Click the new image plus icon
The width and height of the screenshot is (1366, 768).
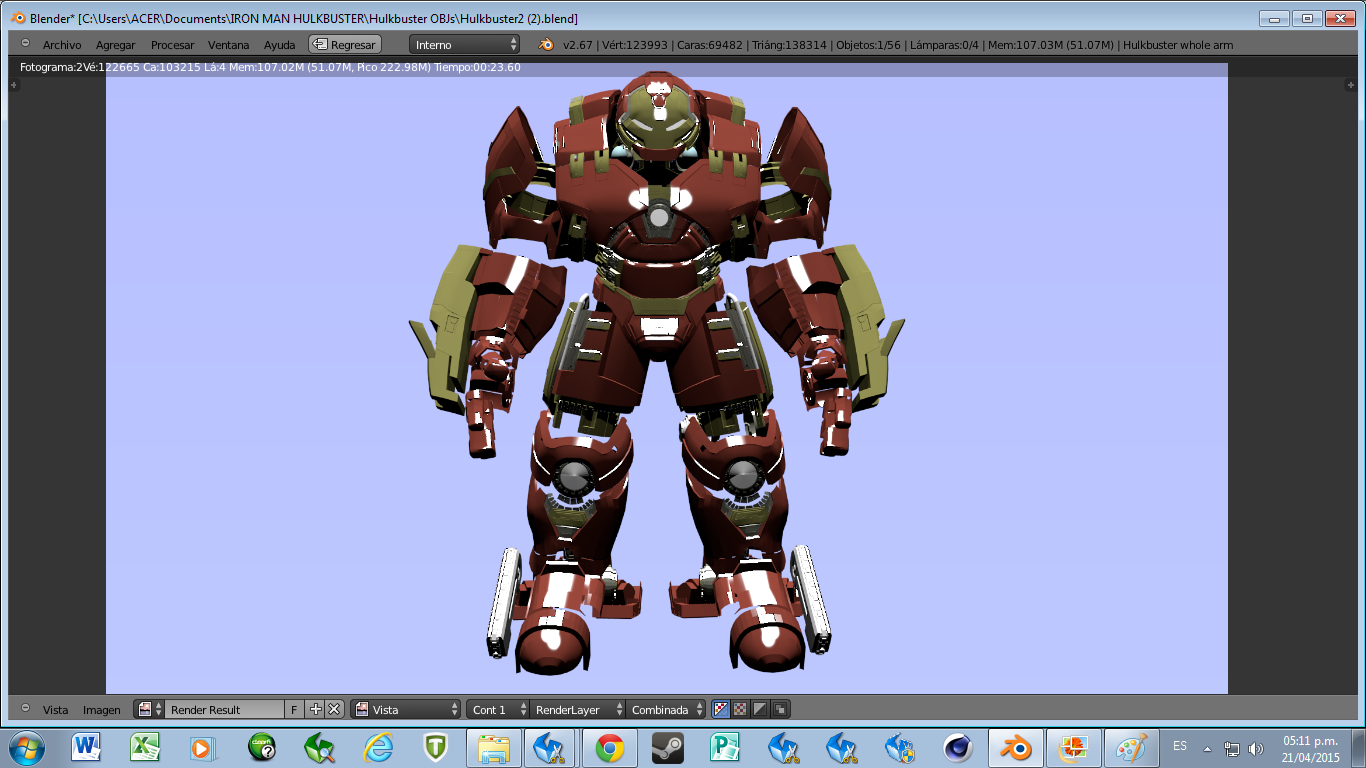coord(316,709)
